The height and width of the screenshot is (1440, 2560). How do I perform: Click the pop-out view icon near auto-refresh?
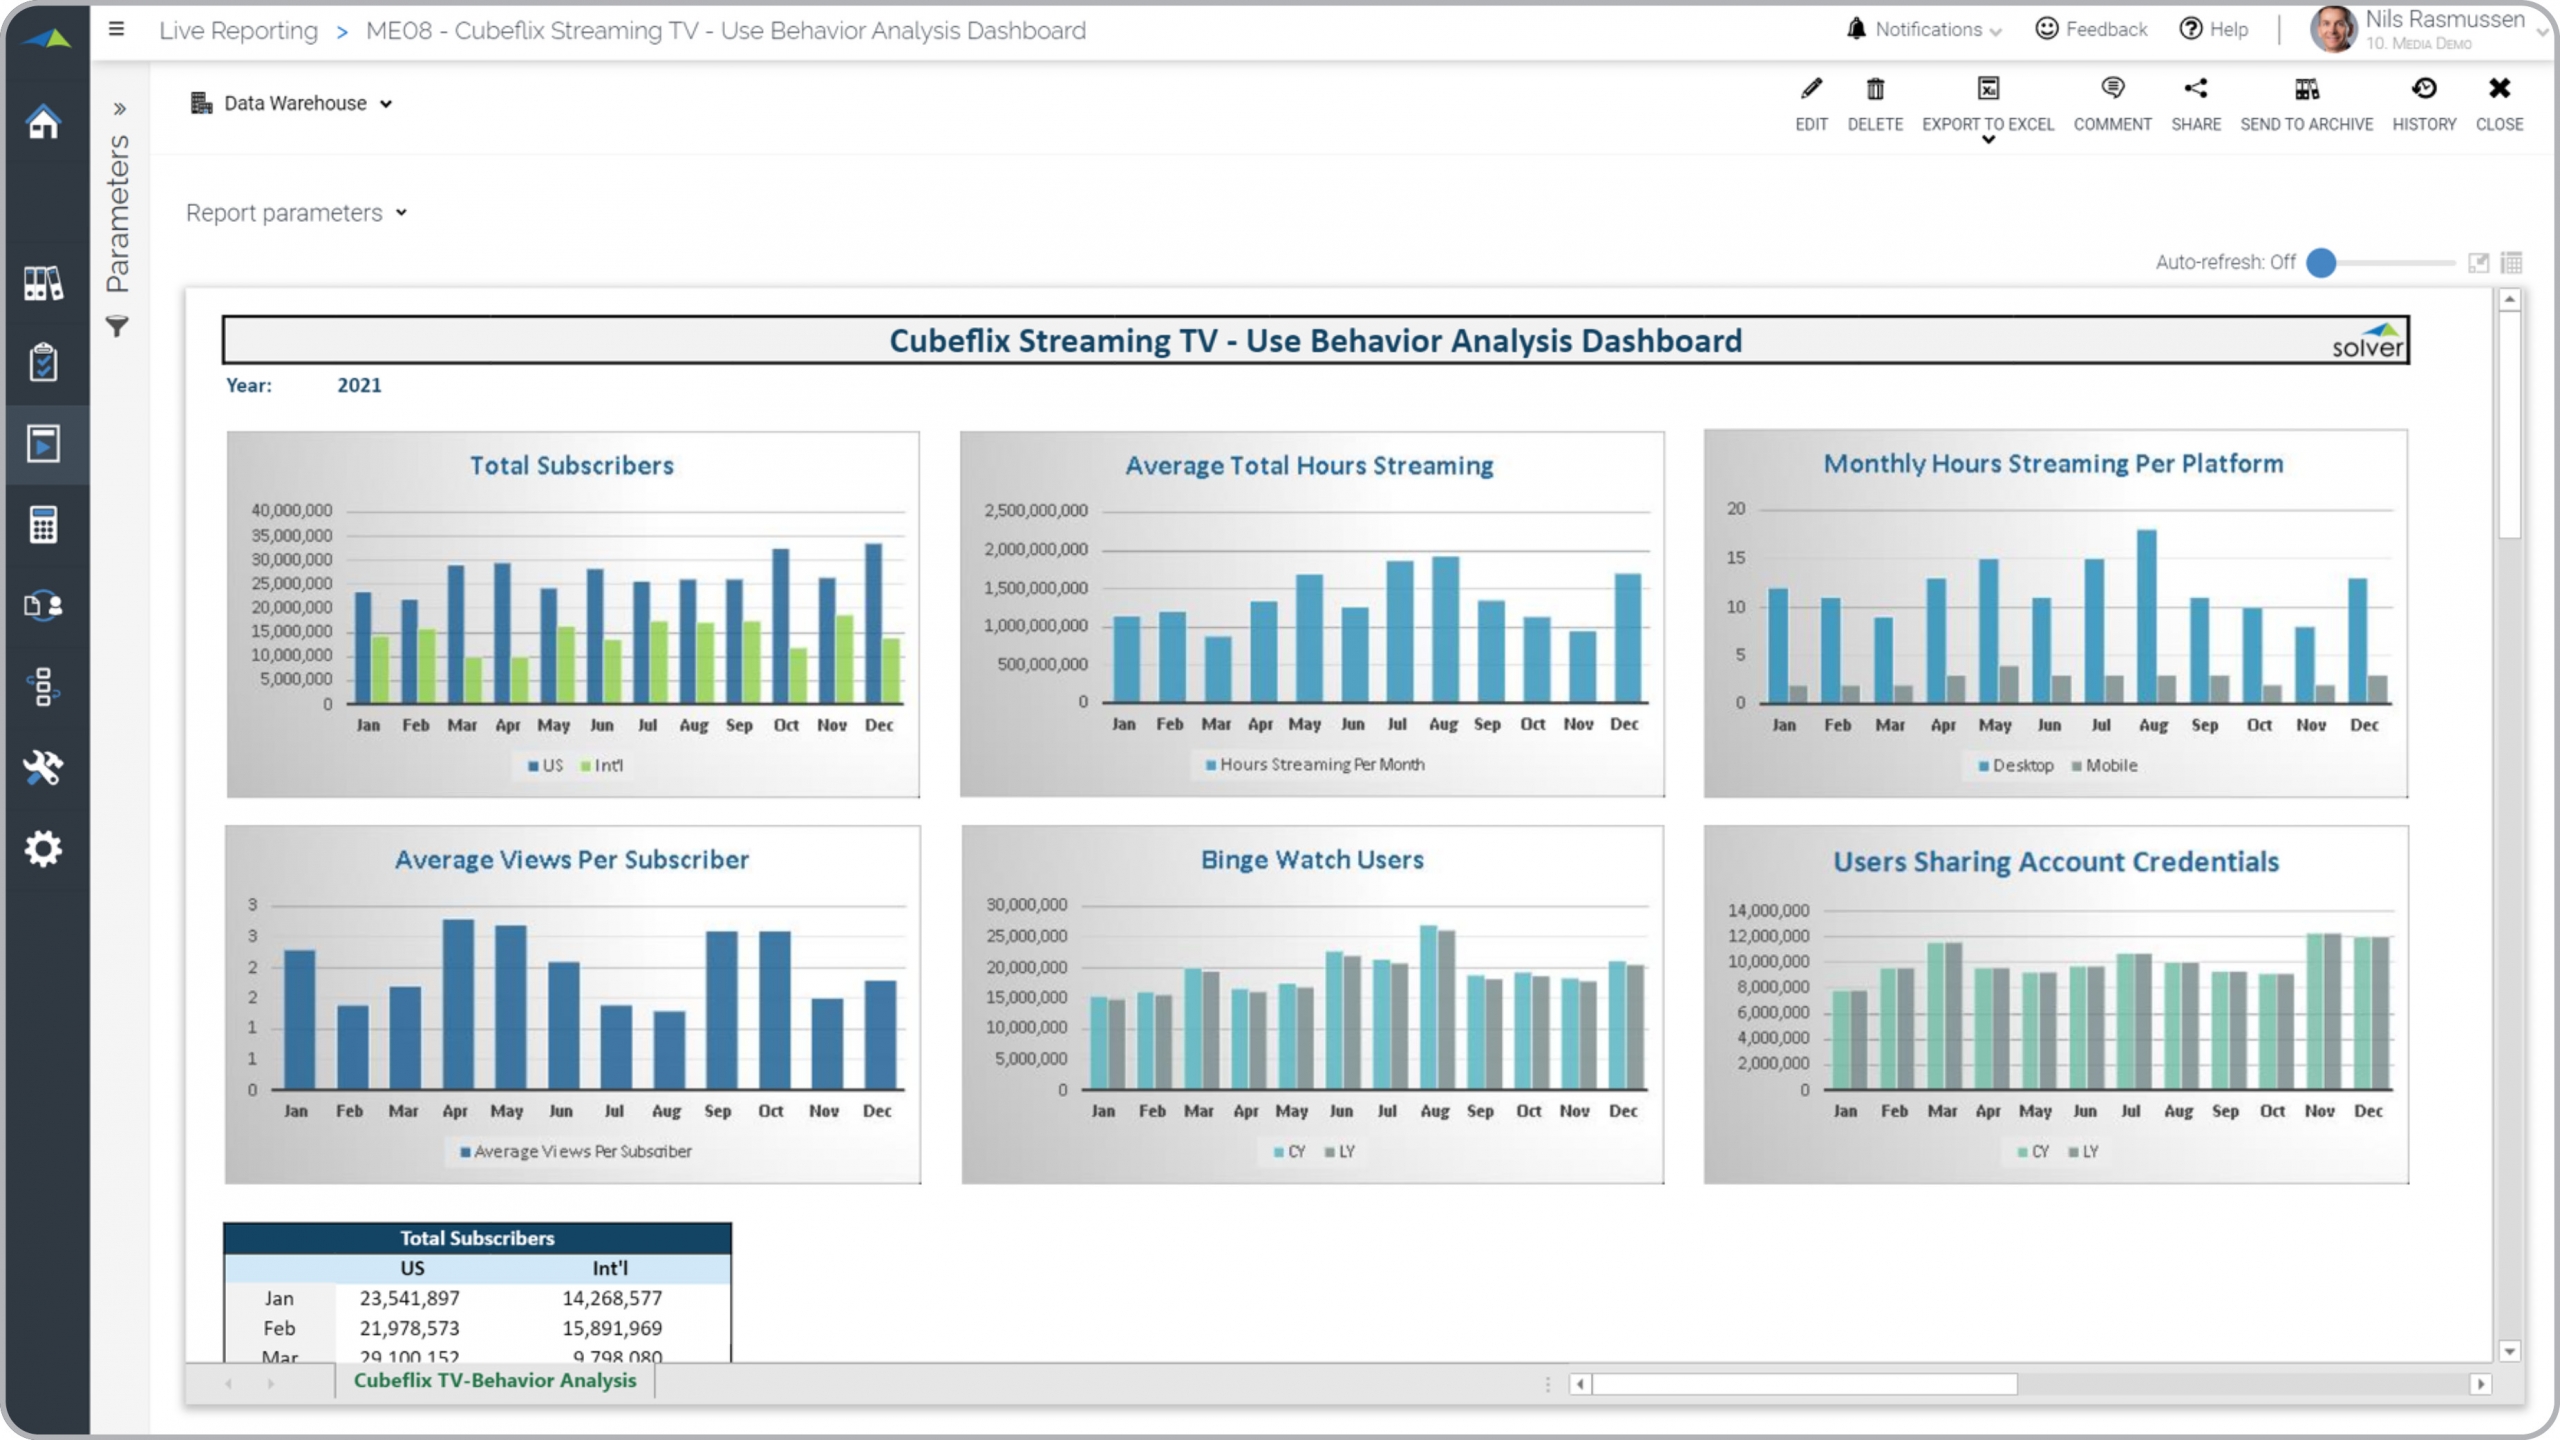click(x=2478, y=262)
